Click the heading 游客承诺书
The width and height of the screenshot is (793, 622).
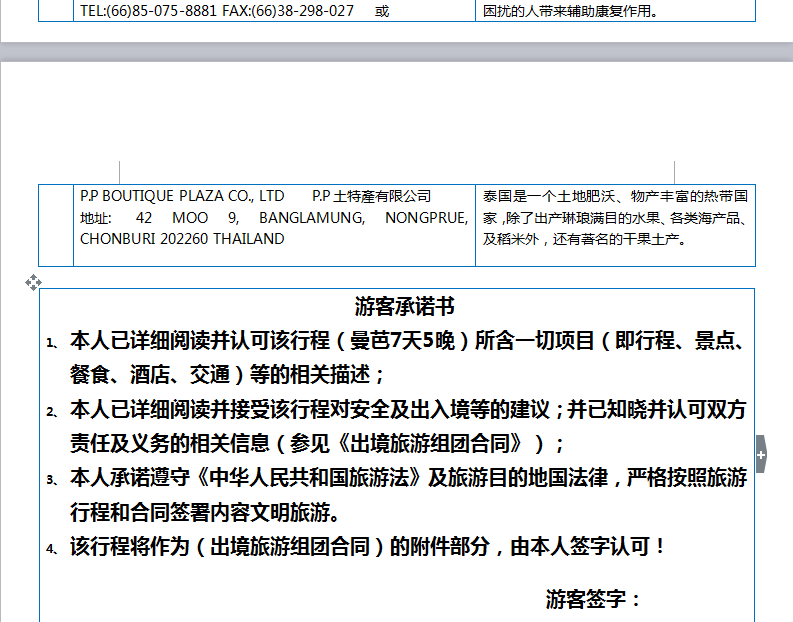pyautogui.click(x=404, y=306)
